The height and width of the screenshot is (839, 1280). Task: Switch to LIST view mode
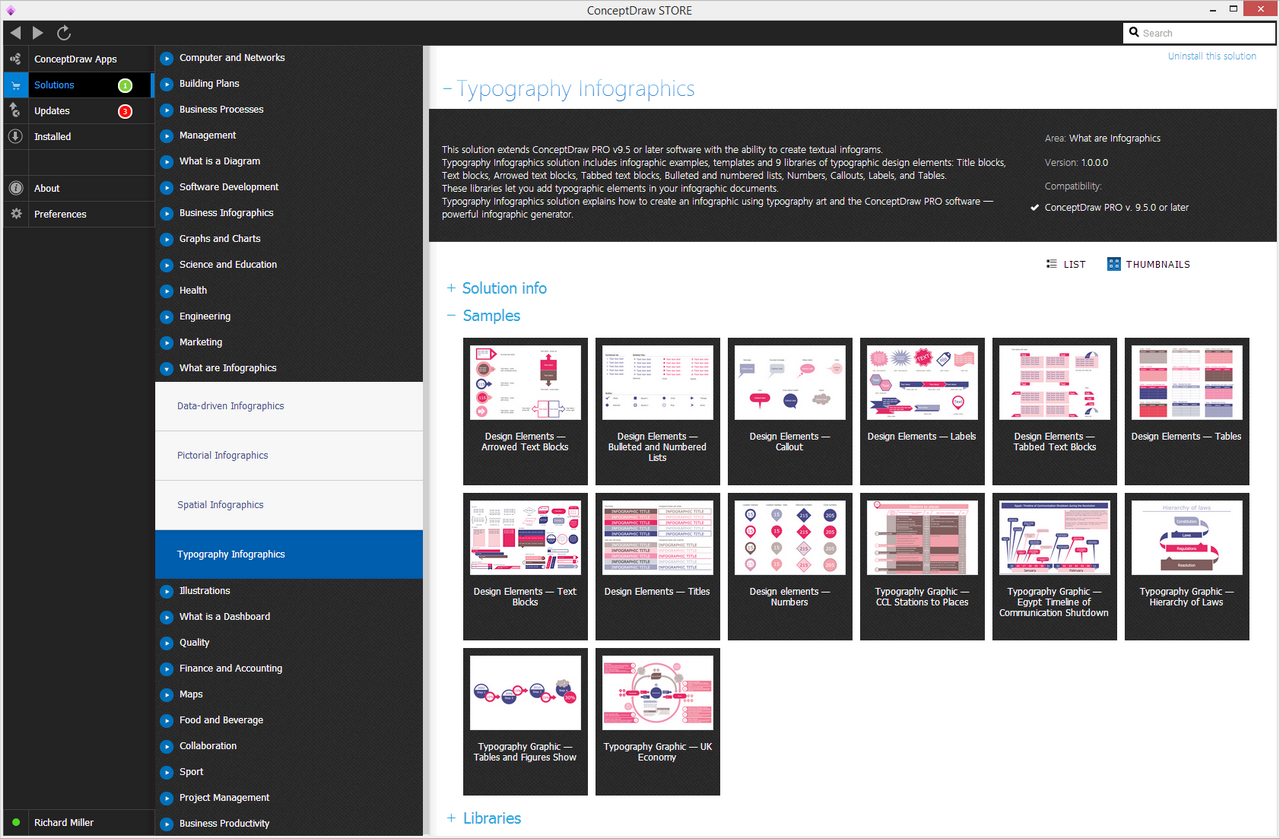(1066, 264)
